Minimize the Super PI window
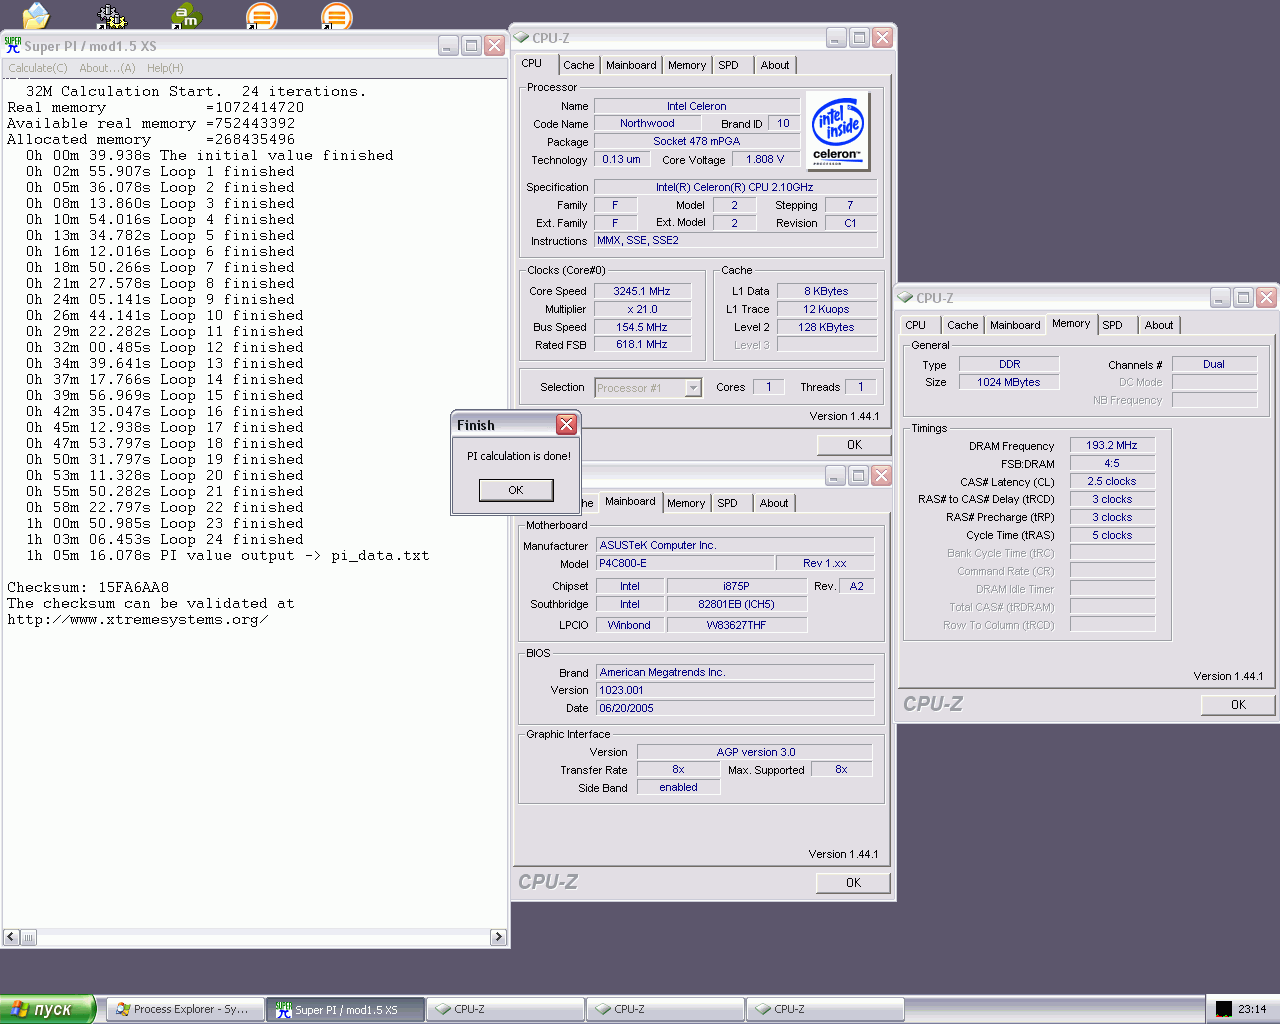Image resolution: width=1280 pixels, height=1024 pixels. pos(448,45)
